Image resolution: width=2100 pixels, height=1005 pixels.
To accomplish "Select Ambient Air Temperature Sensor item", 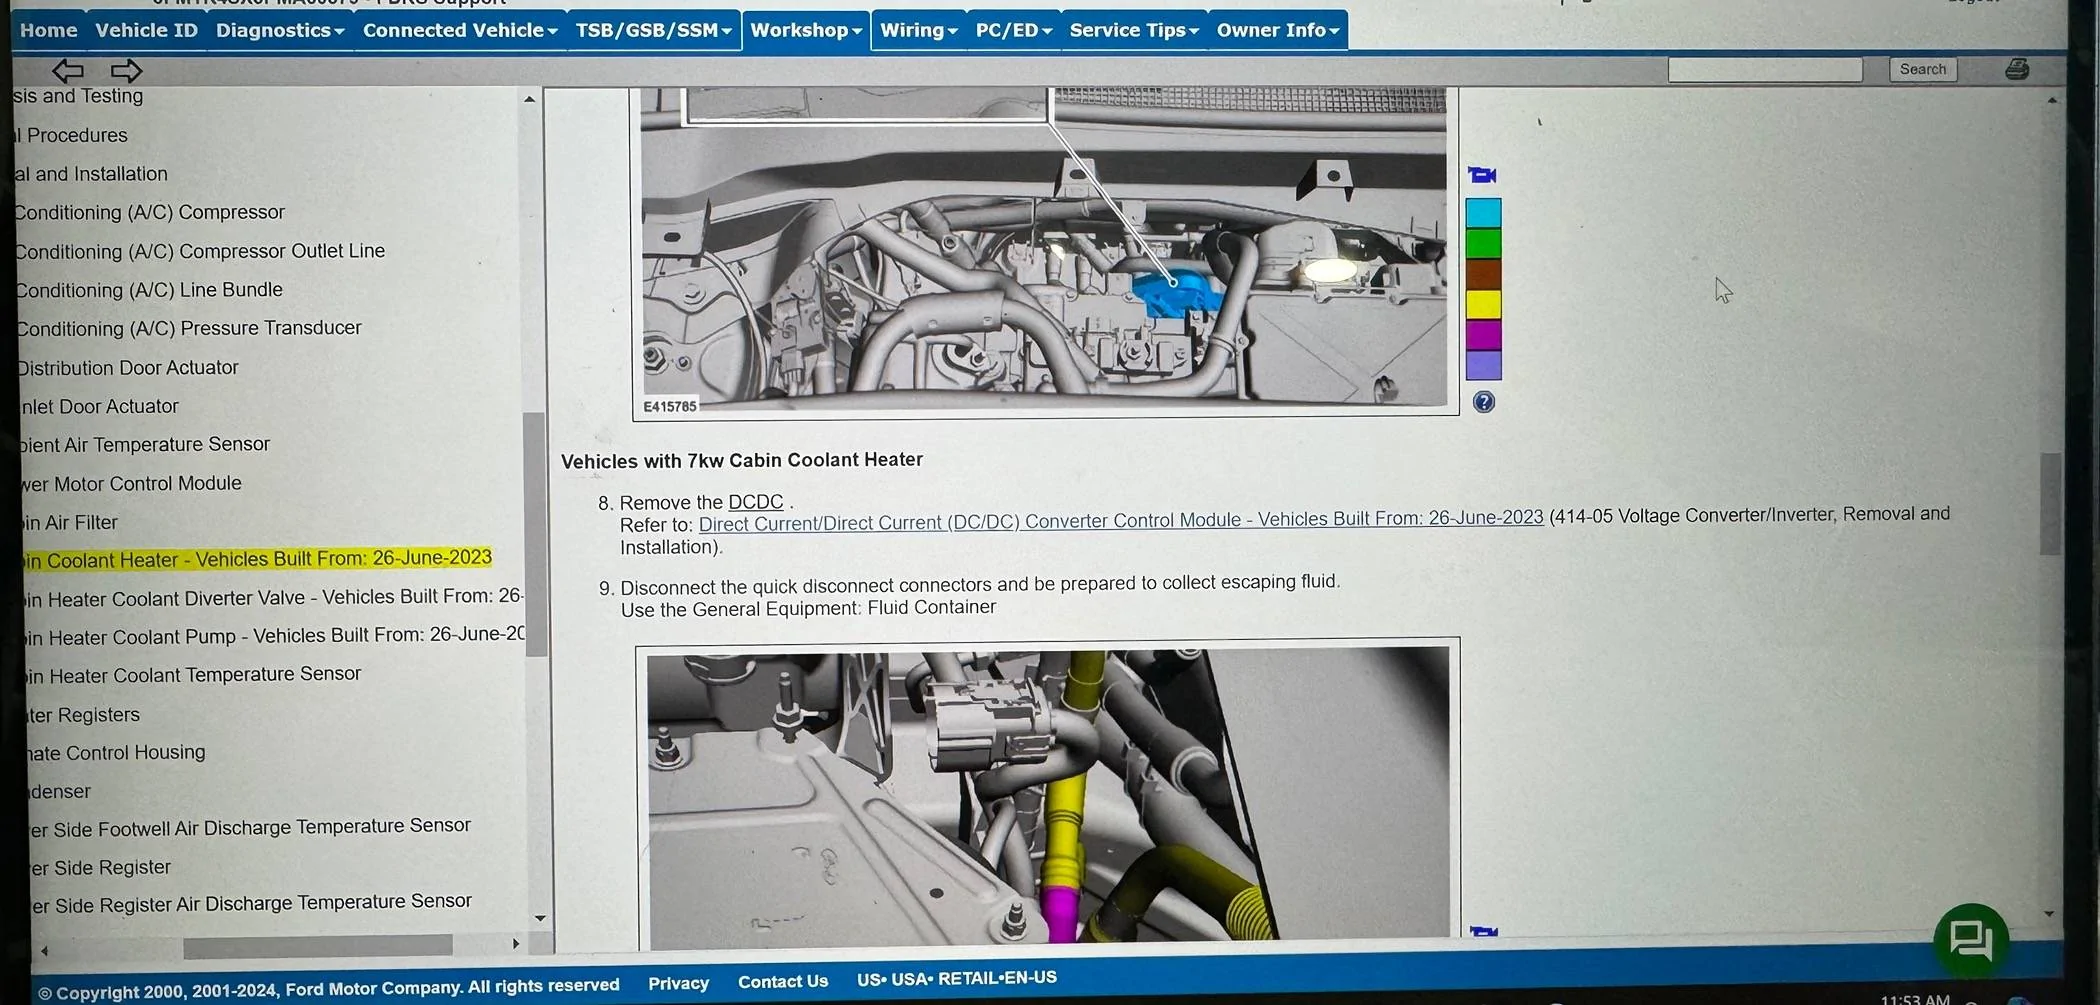I will pyautogui.click(x=144, y=445).
